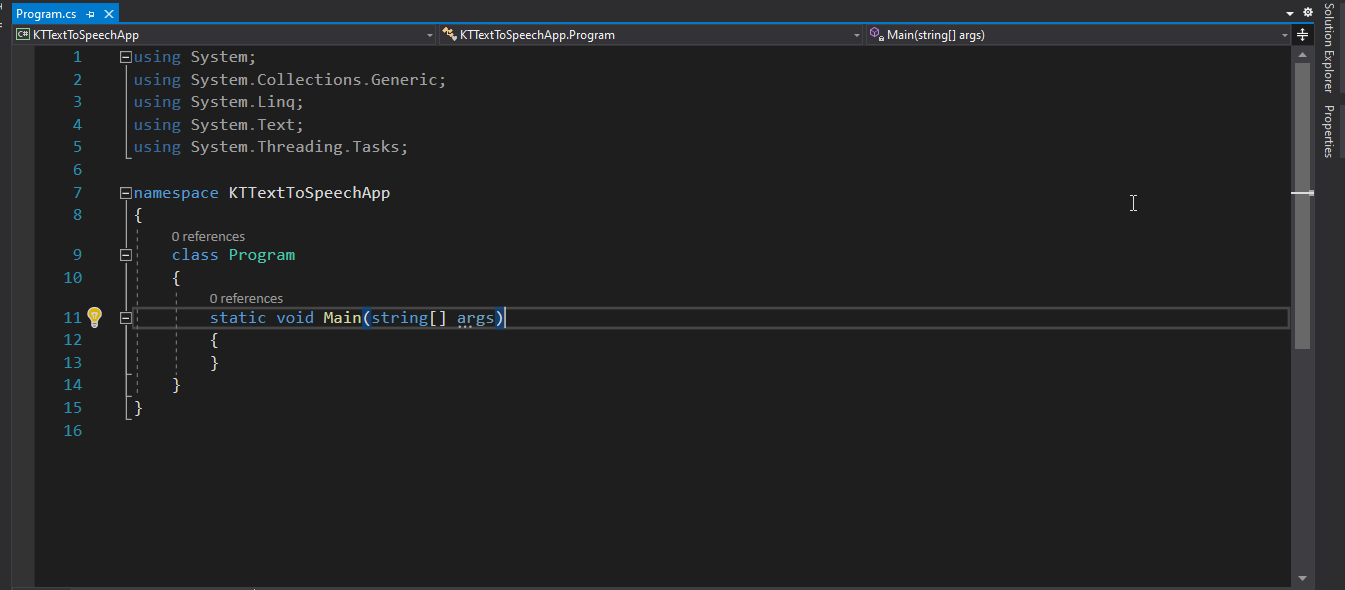1345x590 pixels.
Task: Open the Main(string[] args) member dropdown
Action: pos(1285,35)
